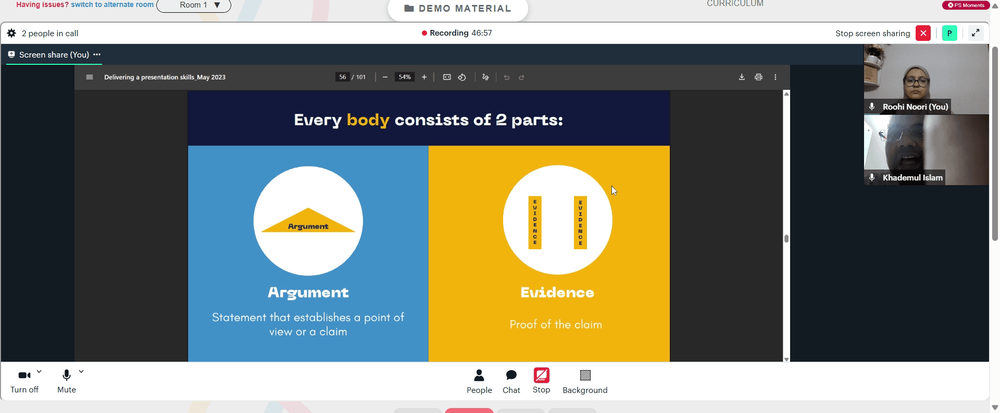Zoom in the PDF with plus icon
This screenshot has width=1000, height=413.
click(x=424, y=77)
